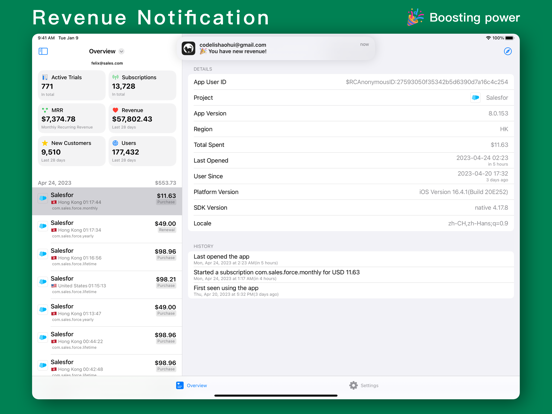This screenshot has width=552, height=414.
Task: Select the Salesfor $98.21 United States transaction
Action: point(107,284)
